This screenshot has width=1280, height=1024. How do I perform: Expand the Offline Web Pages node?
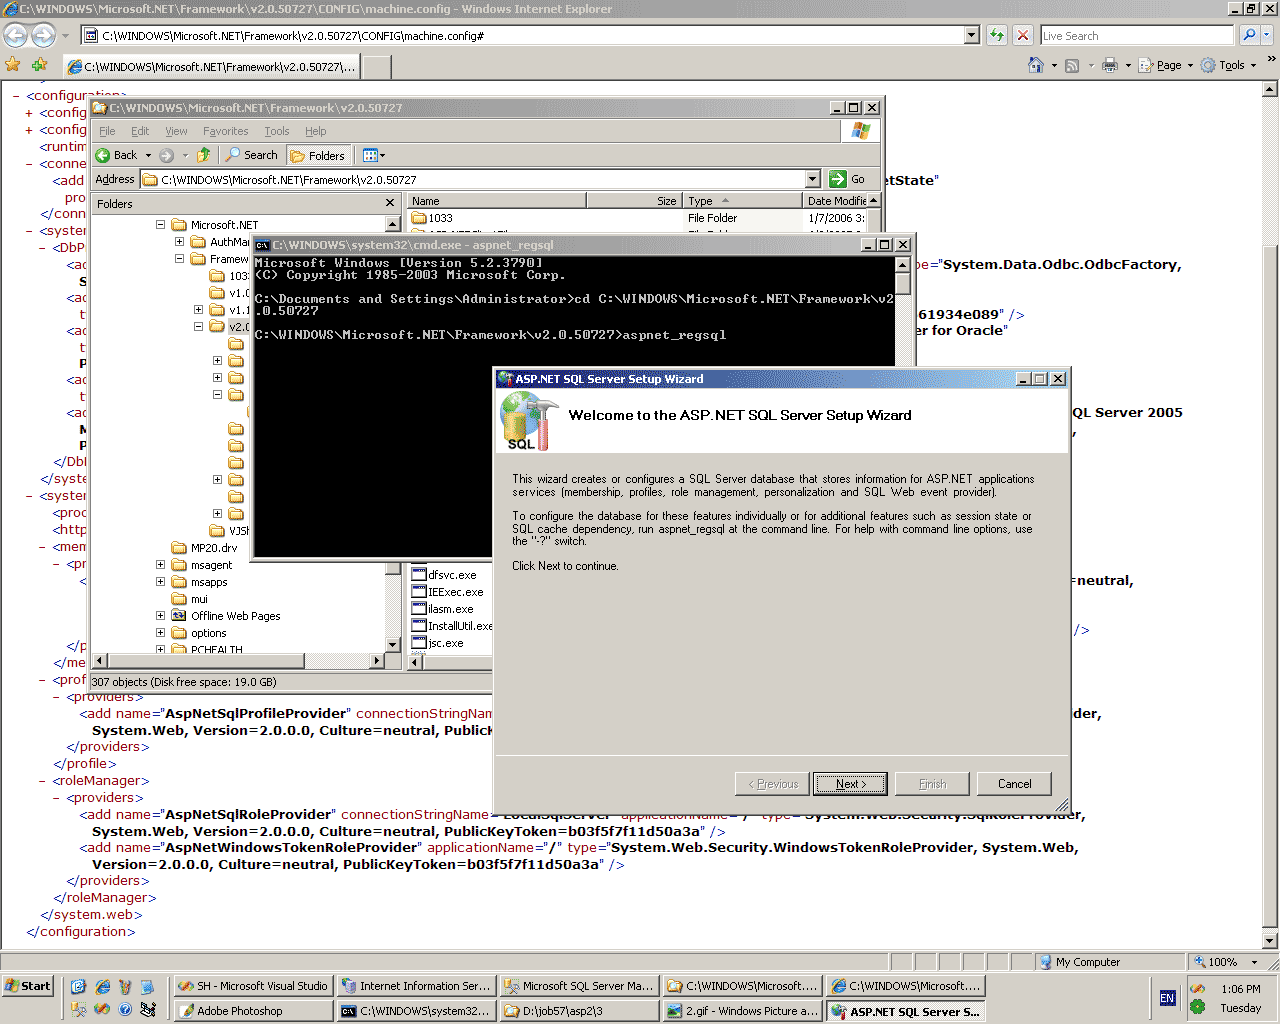pyautogui.click(x=160, y=616)
